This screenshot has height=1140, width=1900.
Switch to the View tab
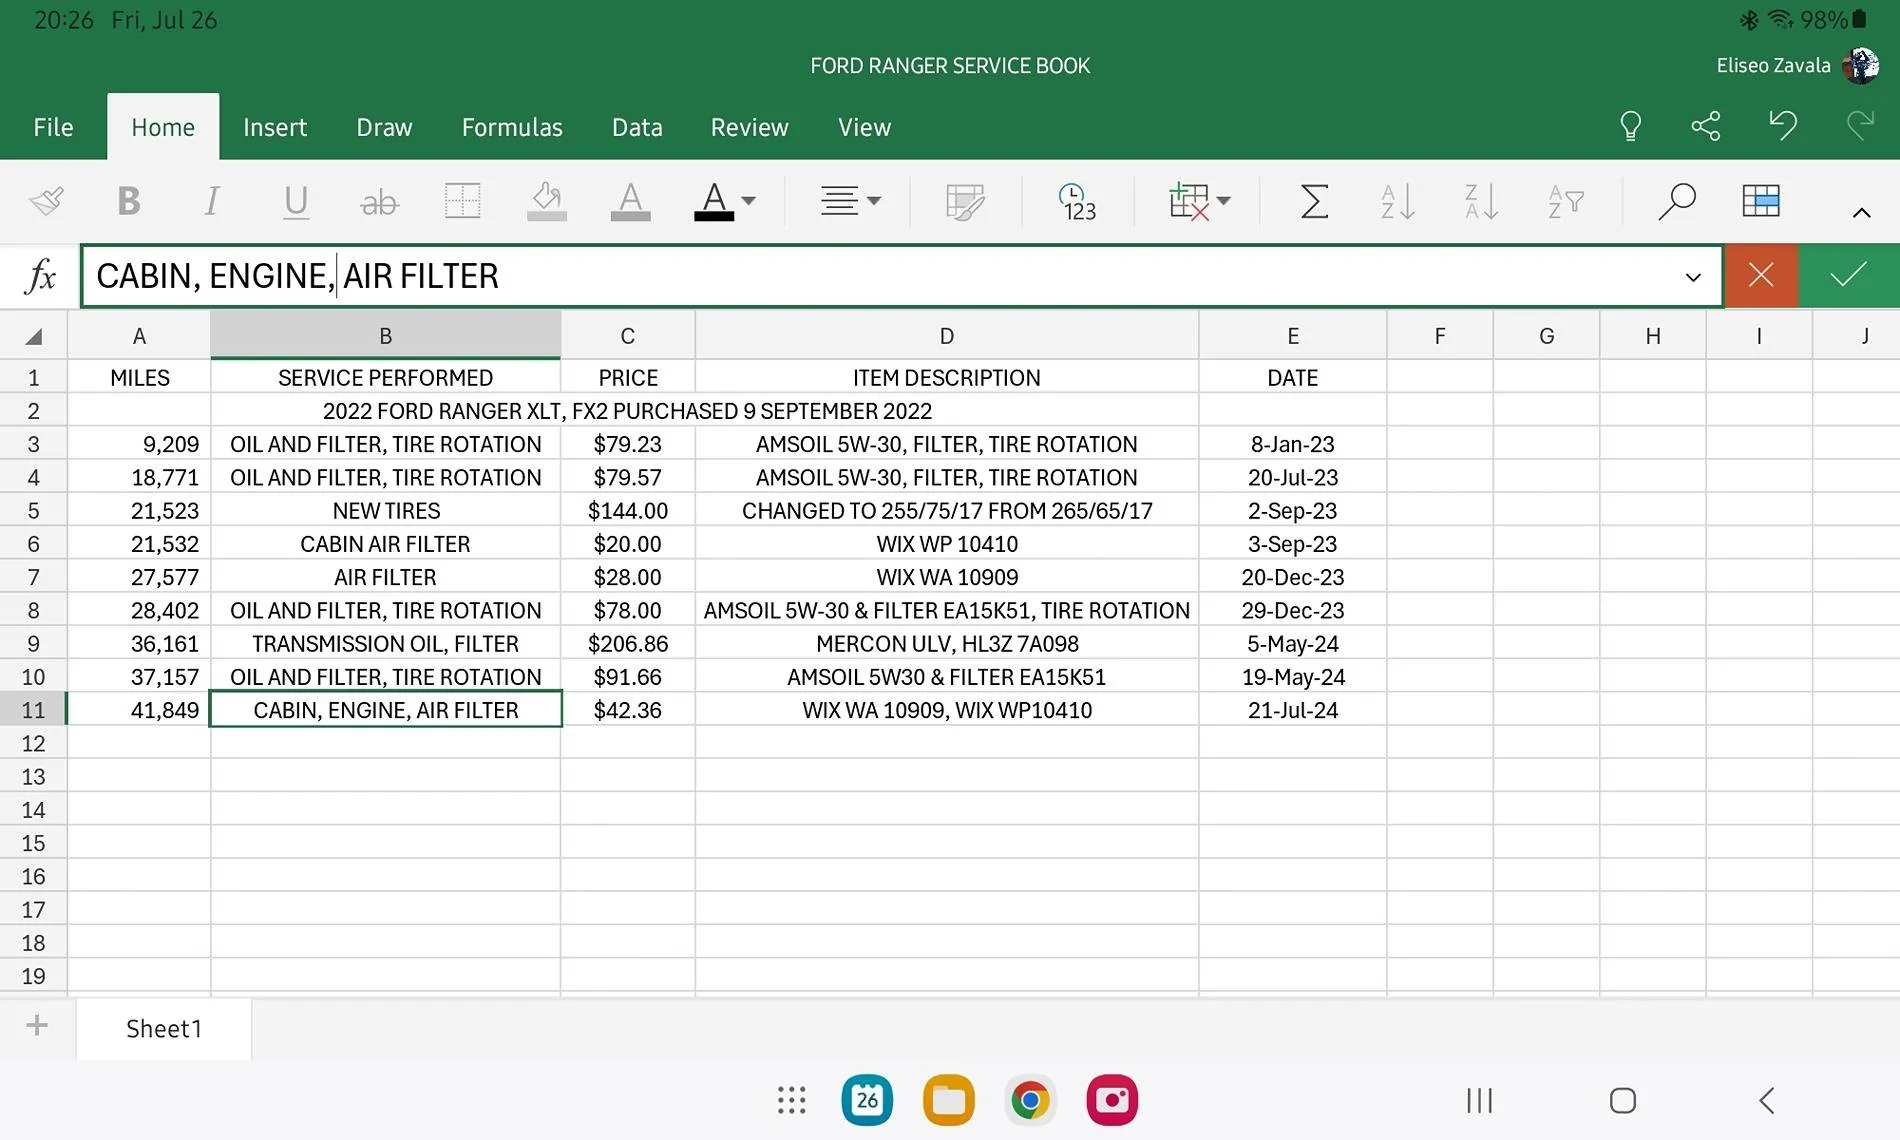coord(864,127)
